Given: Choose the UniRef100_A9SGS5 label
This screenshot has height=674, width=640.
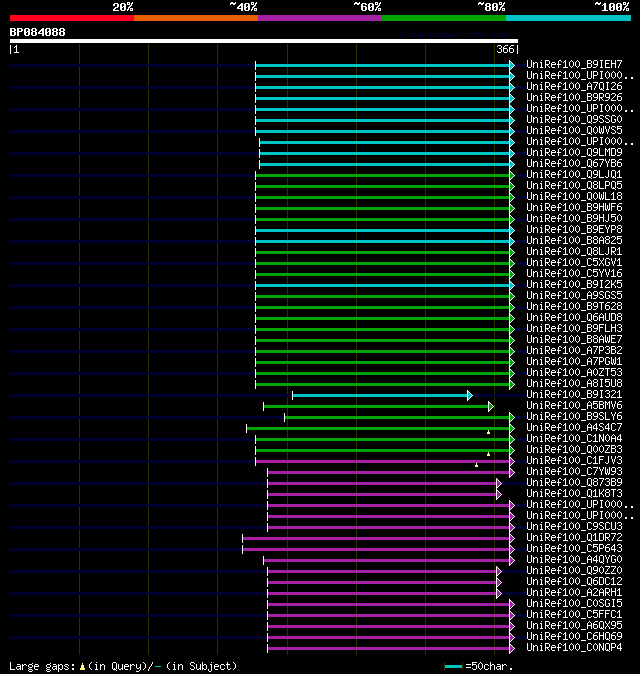Looking at the screenshot, I should pyautogui.click(x=574, y=295).
